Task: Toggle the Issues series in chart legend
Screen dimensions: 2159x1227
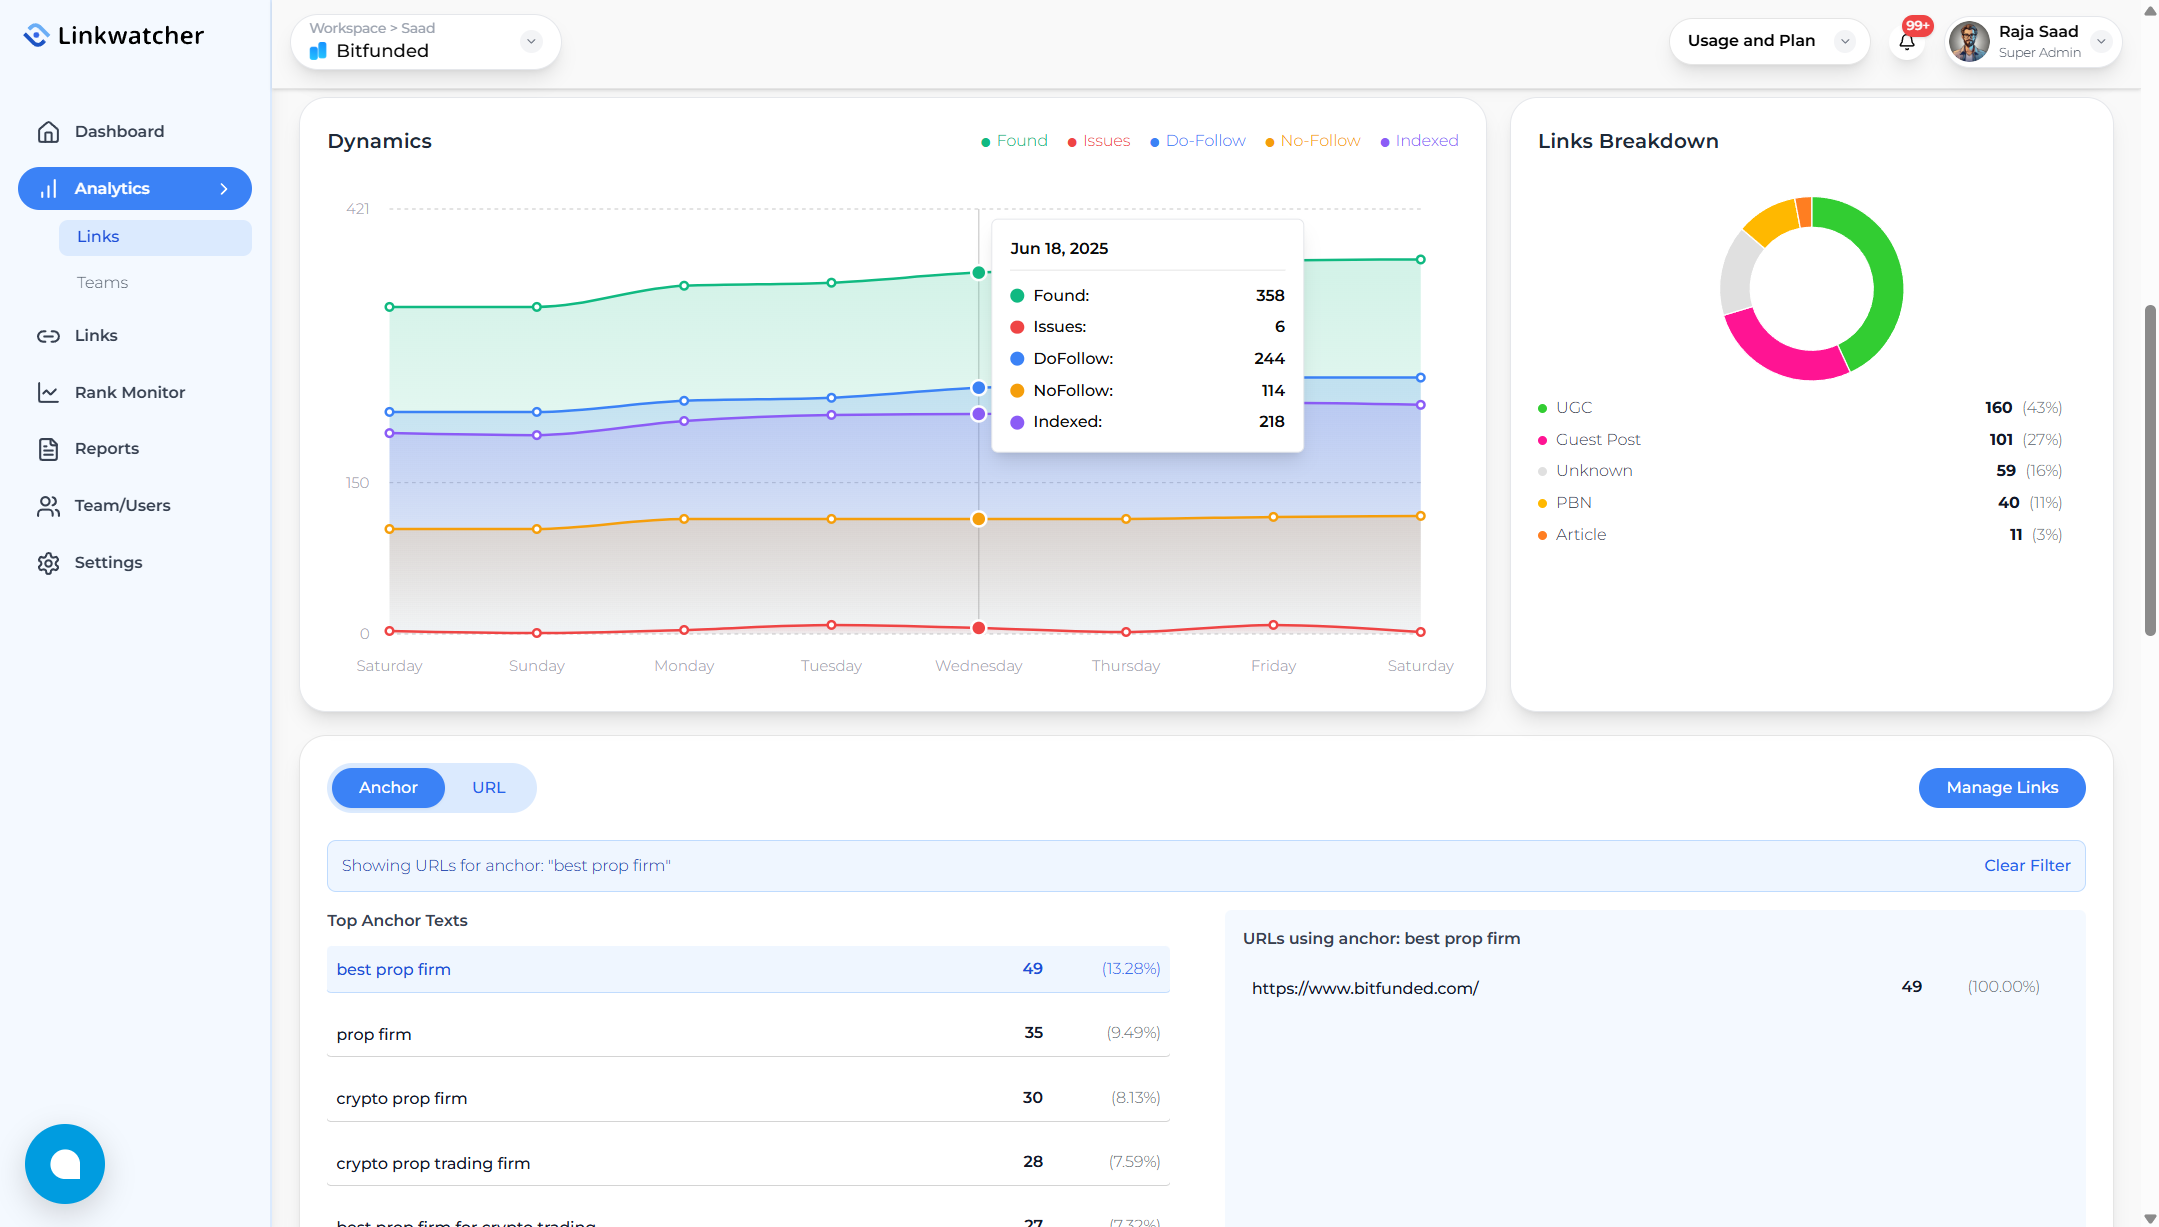Action: pos(1099,141)
